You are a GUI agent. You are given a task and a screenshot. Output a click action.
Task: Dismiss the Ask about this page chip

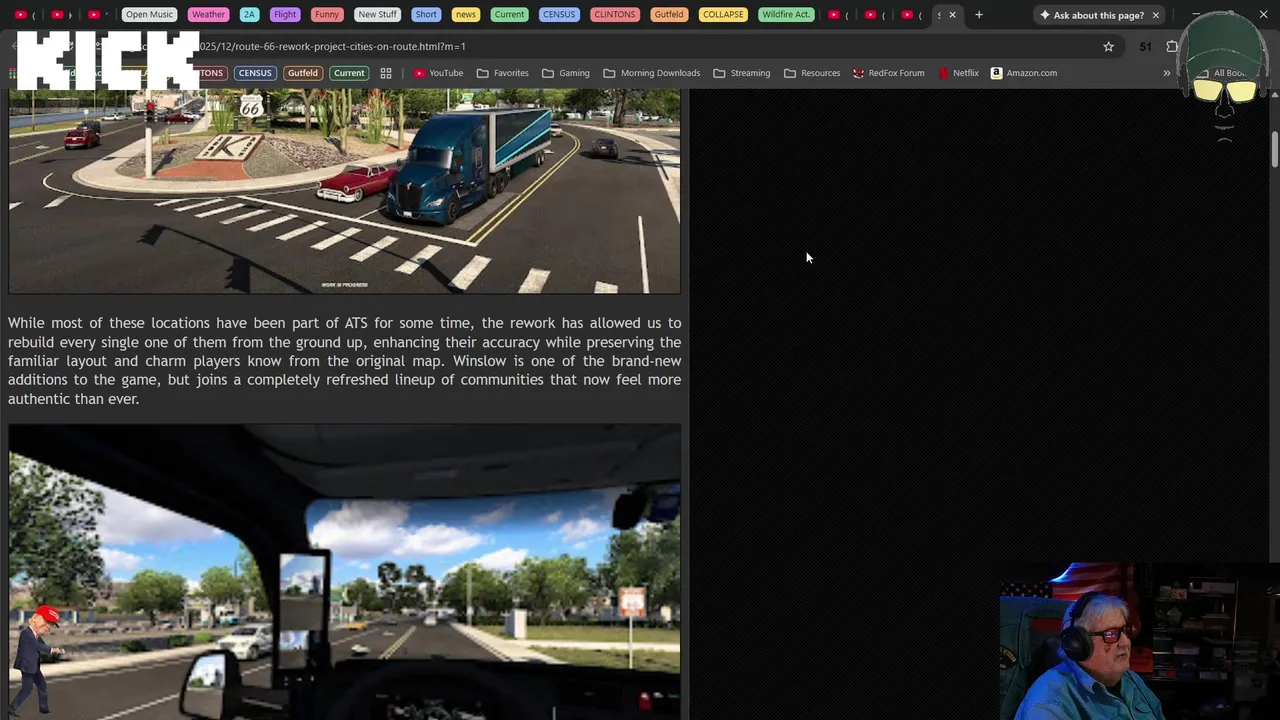(x=1155, y=15)
